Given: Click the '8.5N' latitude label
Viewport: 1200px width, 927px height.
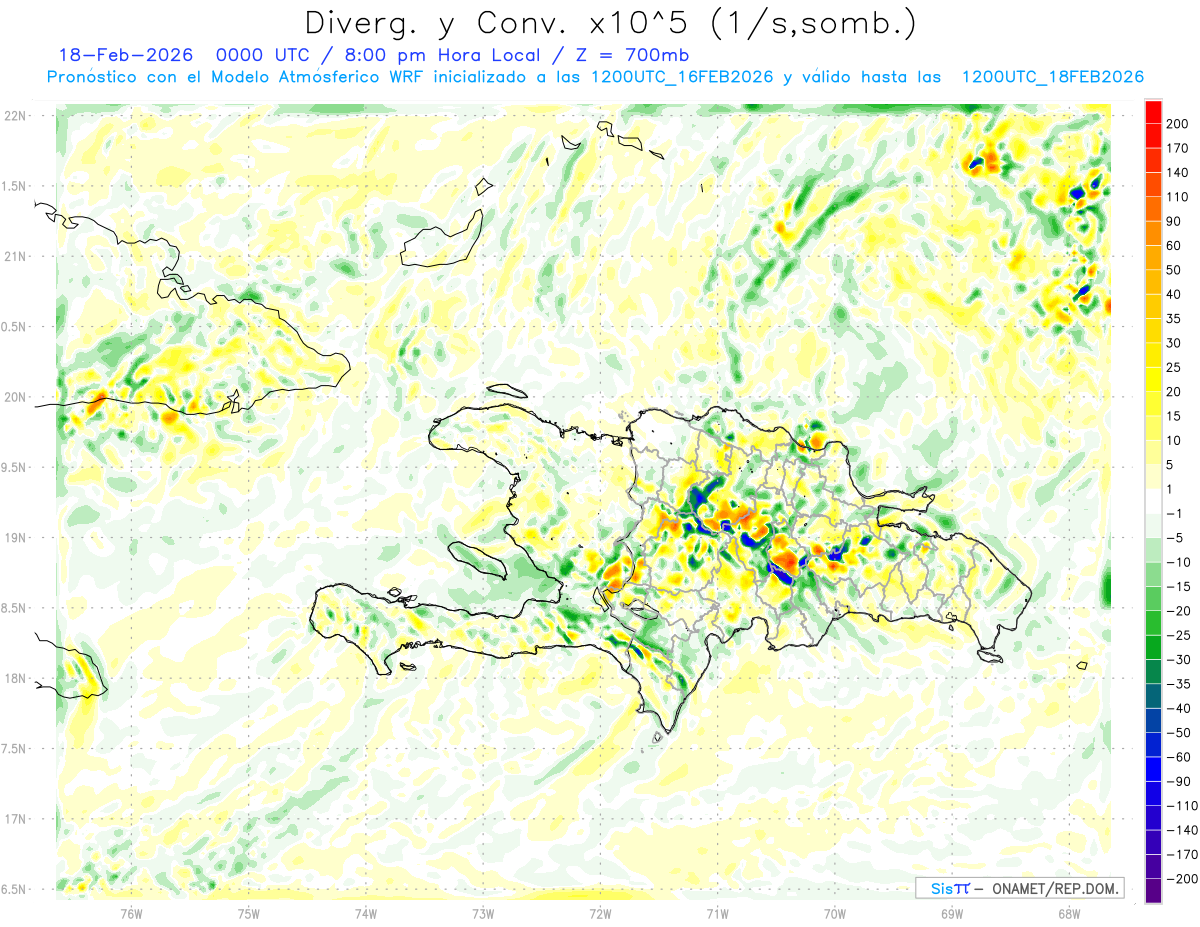Looking at the screenshot, I should pyautogui.click(x=15, y=608).
